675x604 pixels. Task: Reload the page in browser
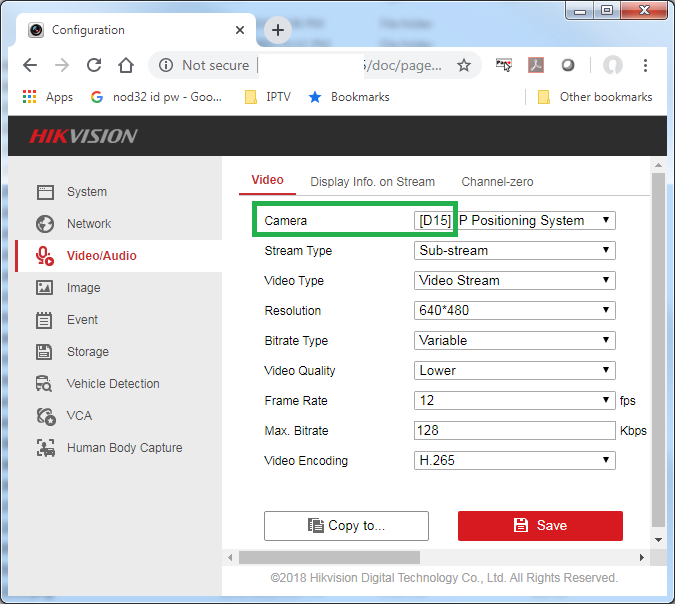(x=94, y=65)
